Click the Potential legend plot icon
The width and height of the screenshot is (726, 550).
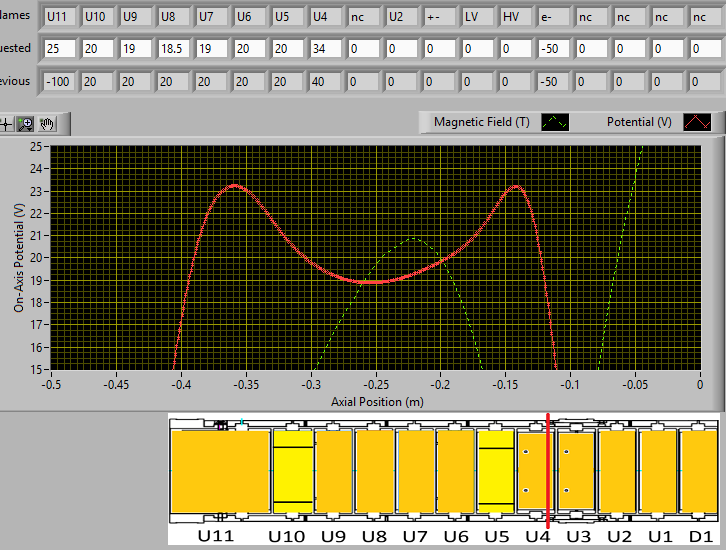point(697,122)
